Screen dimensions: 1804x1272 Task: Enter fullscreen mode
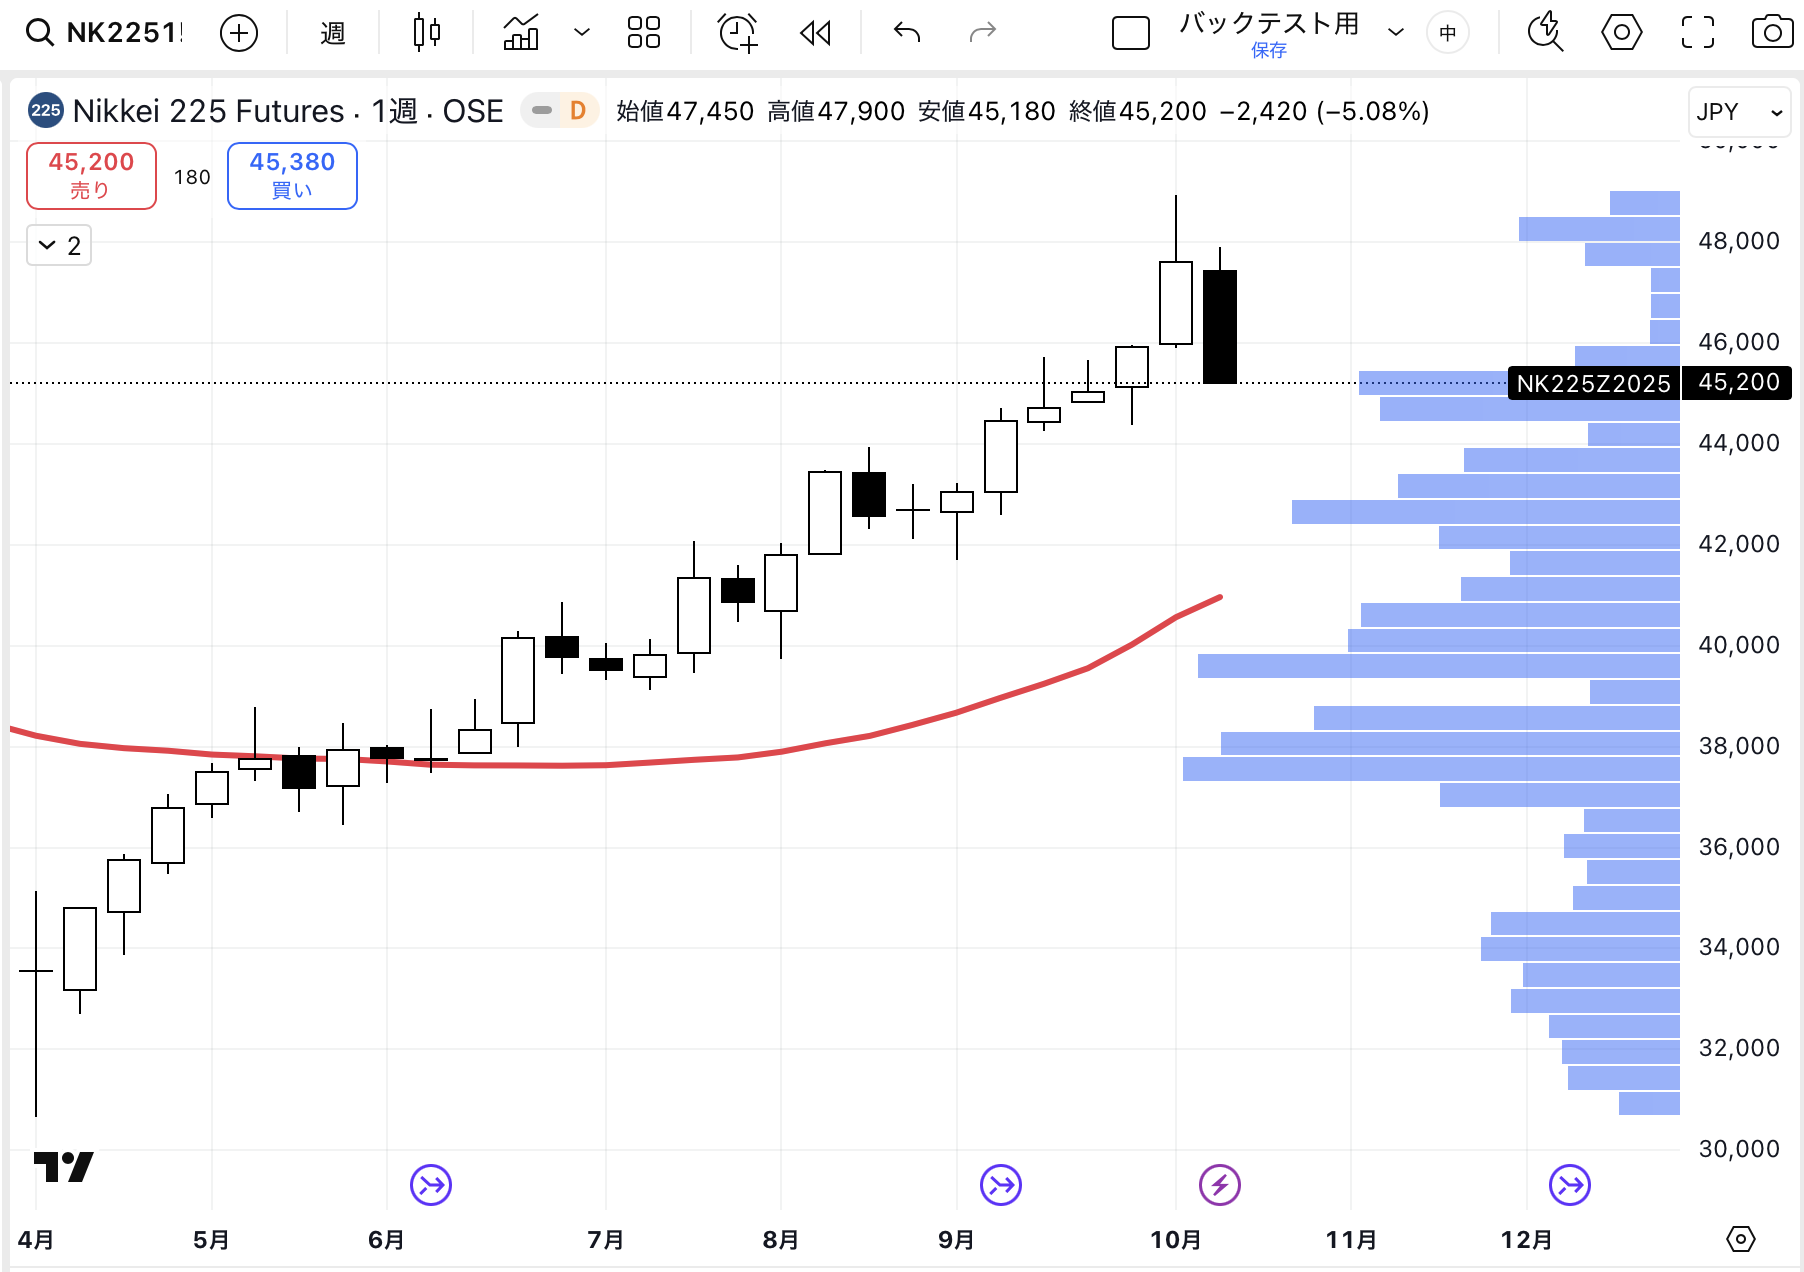(x=1697, y=33)
